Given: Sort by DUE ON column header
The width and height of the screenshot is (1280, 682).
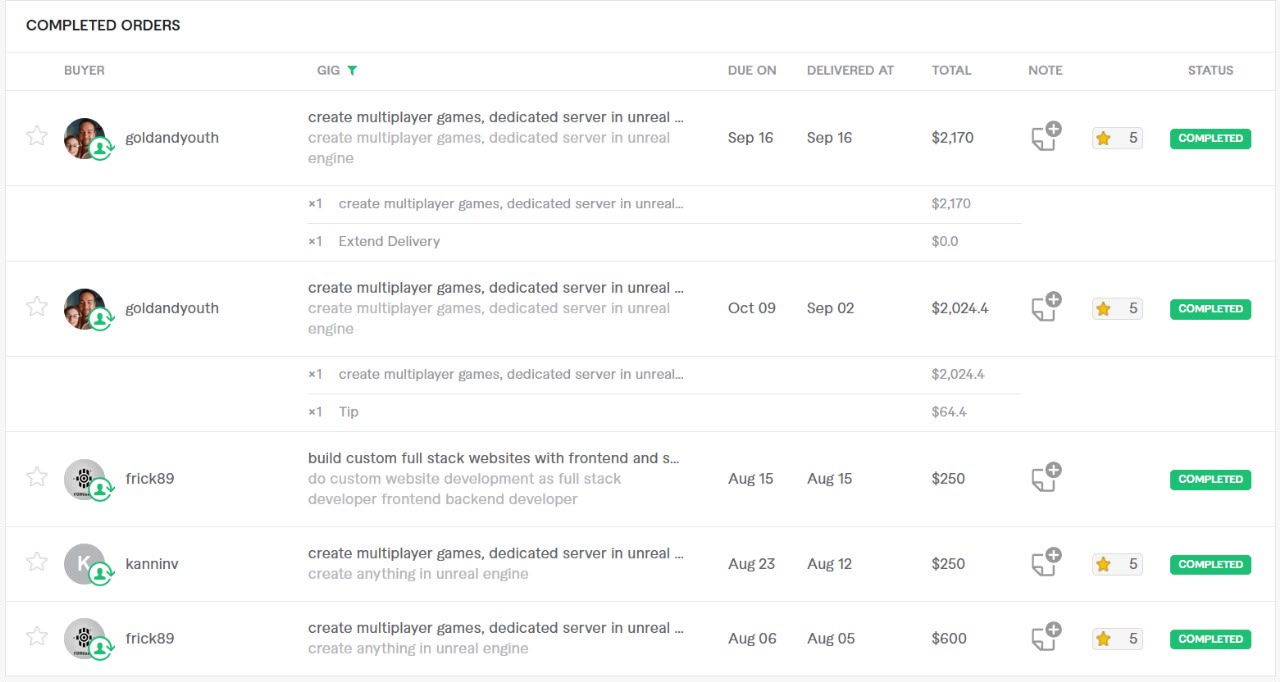Looking at the screenshot, I should [752, 71].
